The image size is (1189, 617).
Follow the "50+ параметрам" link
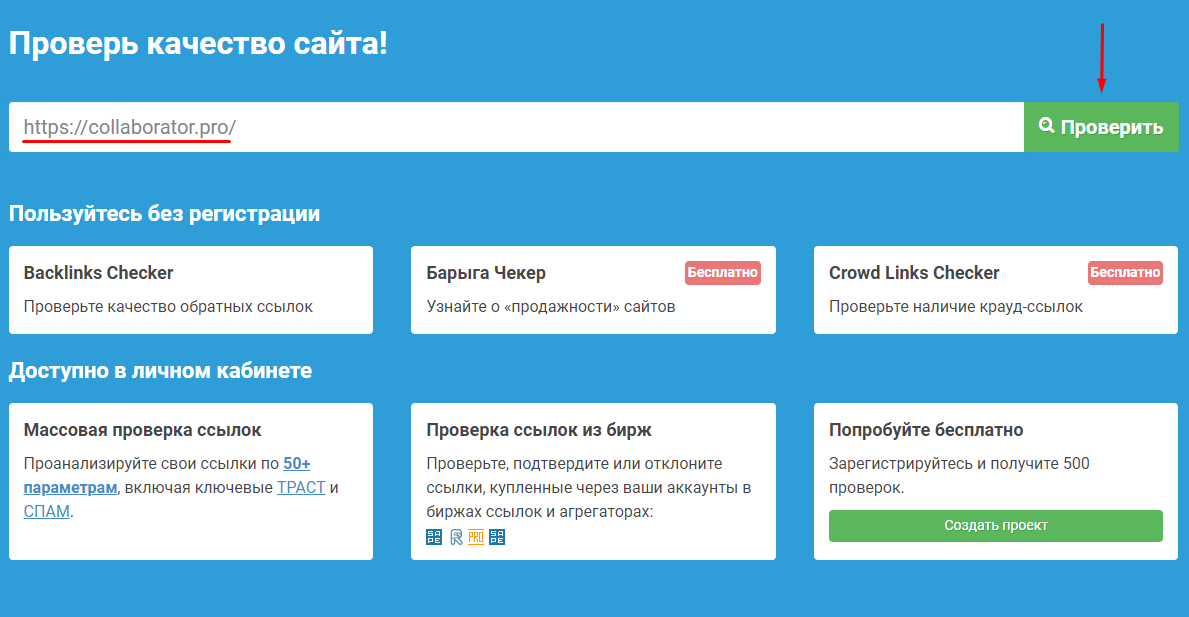click(x=296, y=464)
